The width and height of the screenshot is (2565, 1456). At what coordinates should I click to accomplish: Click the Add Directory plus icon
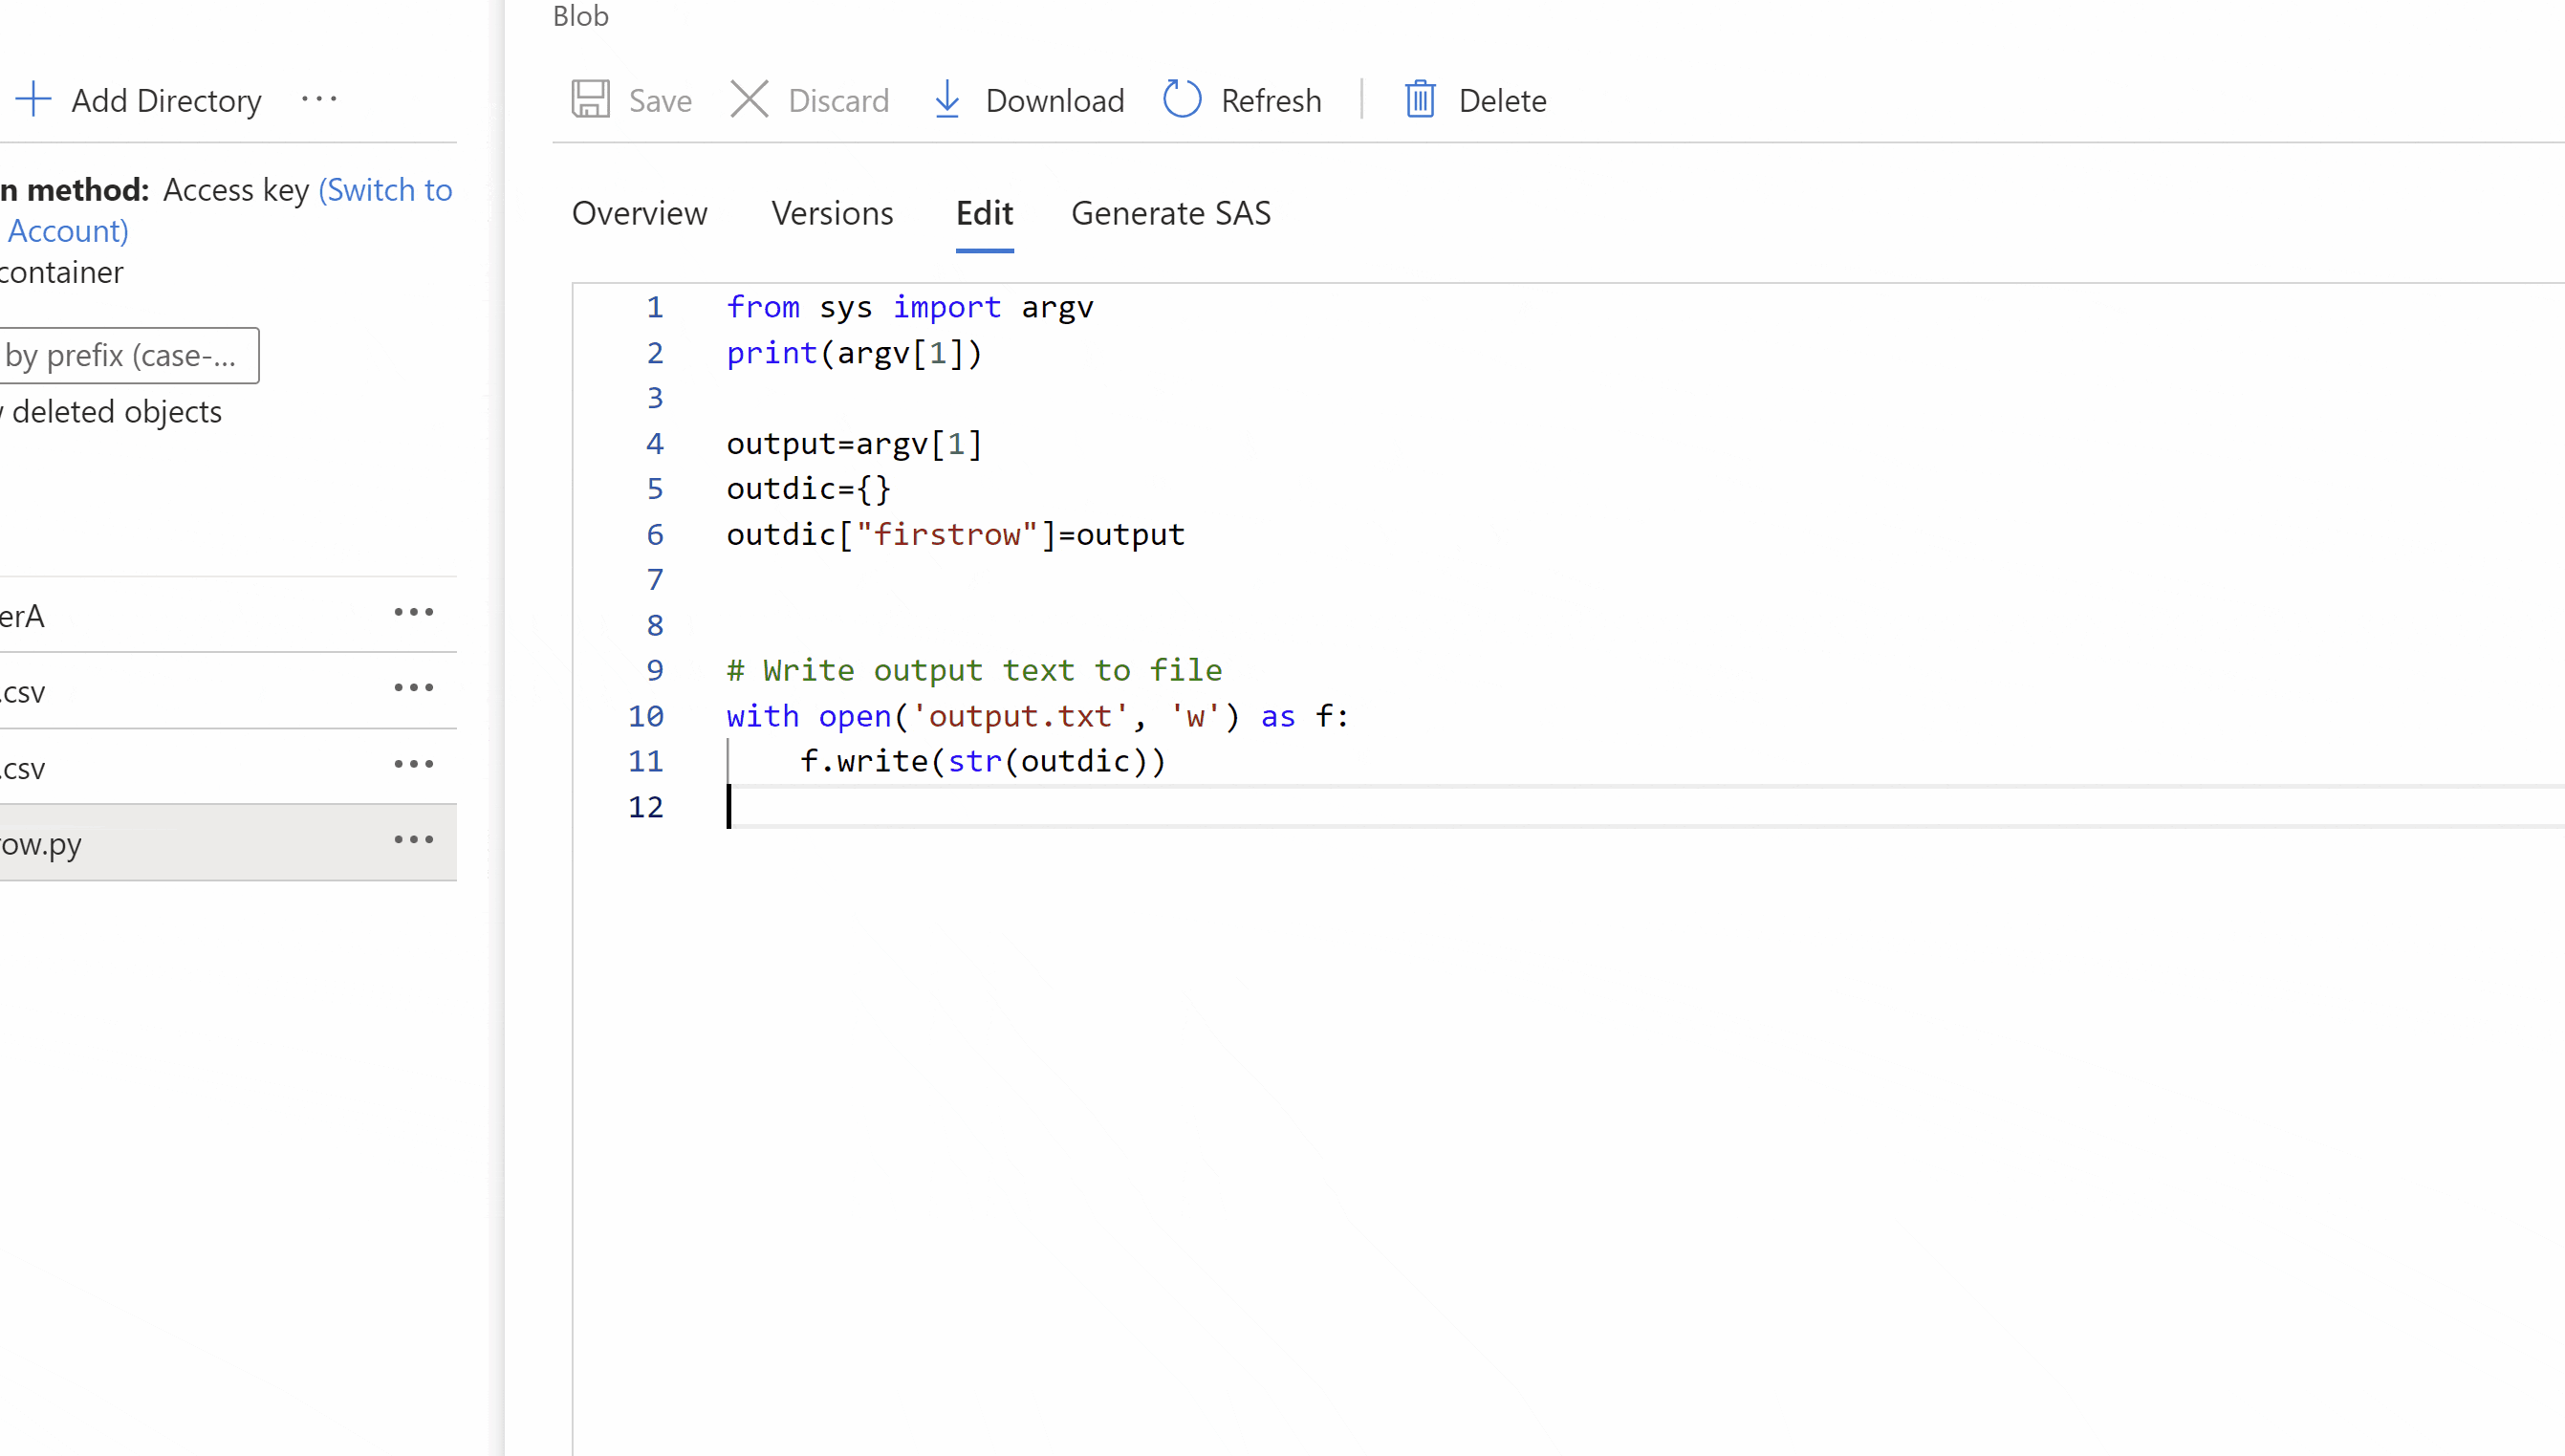click(x=34, y=100)
